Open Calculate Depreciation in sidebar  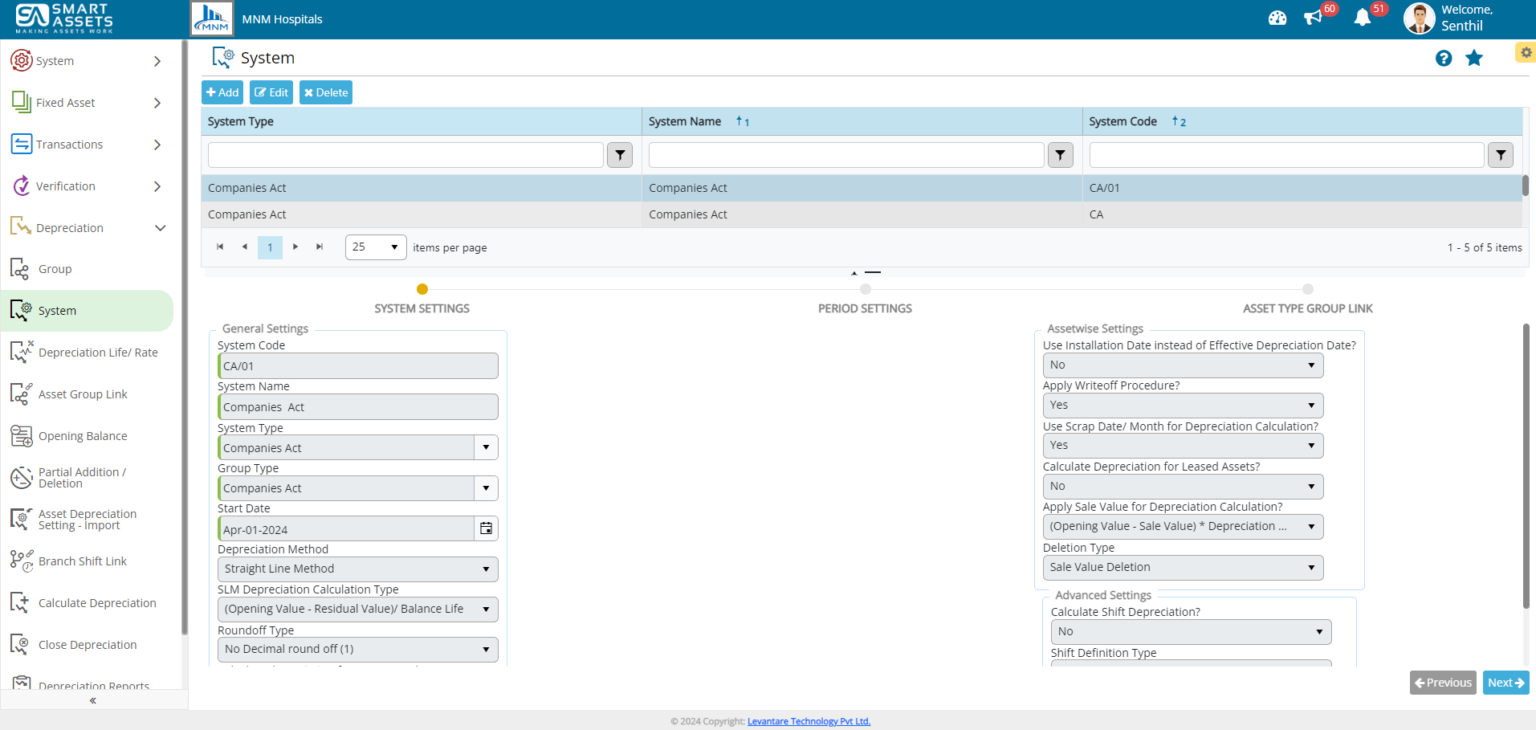pyautogui.click(x=97, y=603)
